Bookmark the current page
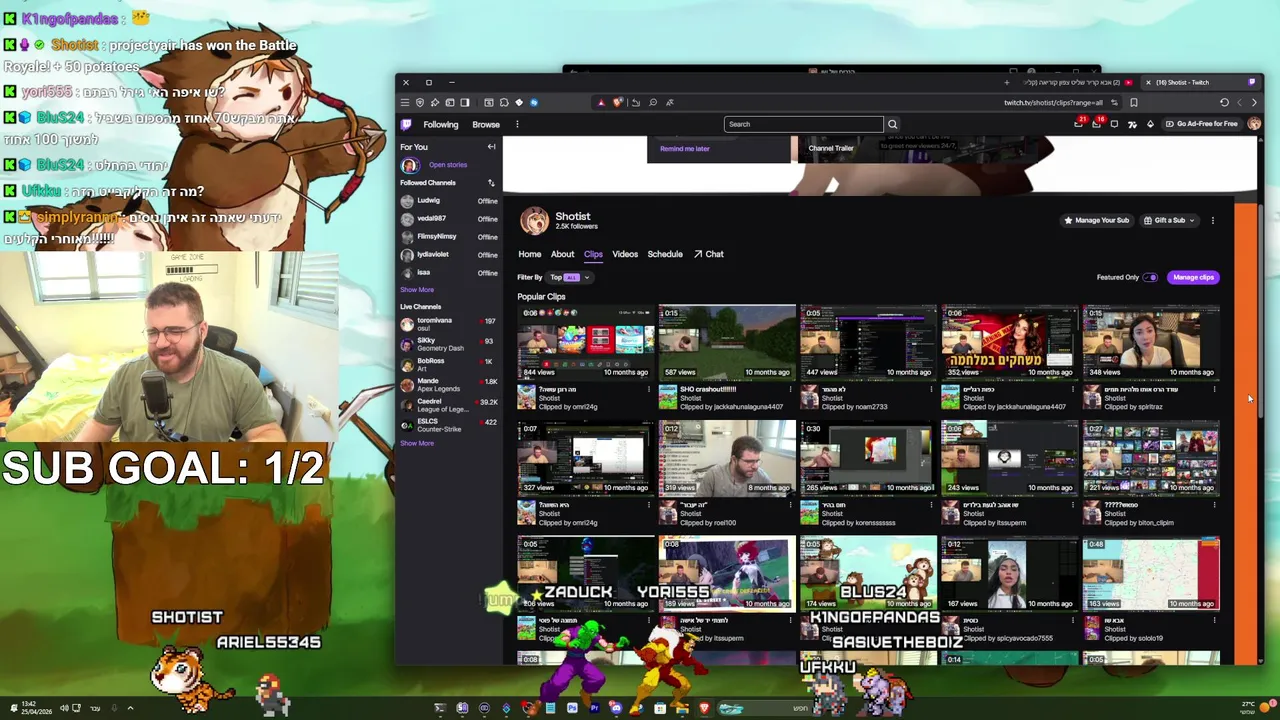Screen dimensions: 1280x720 (1133, 102)
